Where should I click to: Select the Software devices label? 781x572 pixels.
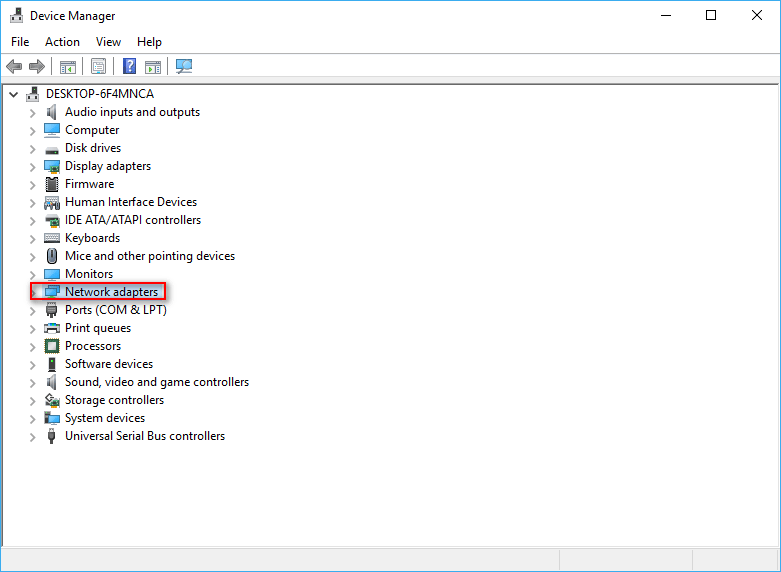pos(109,364)
